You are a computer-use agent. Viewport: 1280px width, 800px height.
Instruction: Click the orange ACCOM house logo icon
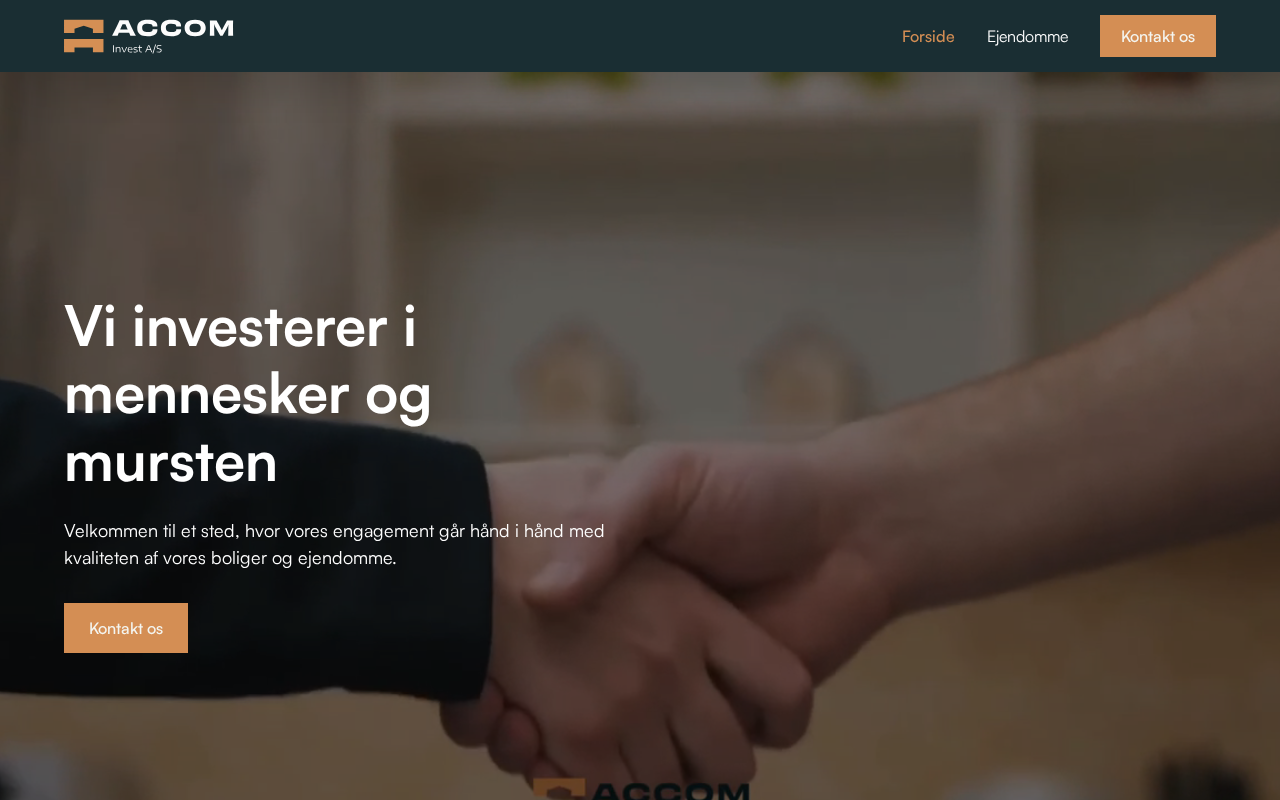pos(84,36)
